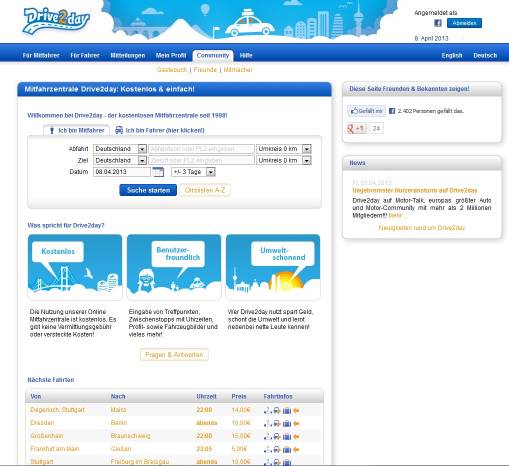Open the ride from Degerloch, Stuttgart
The image size is (509, 466).
(x=57, y=410)
